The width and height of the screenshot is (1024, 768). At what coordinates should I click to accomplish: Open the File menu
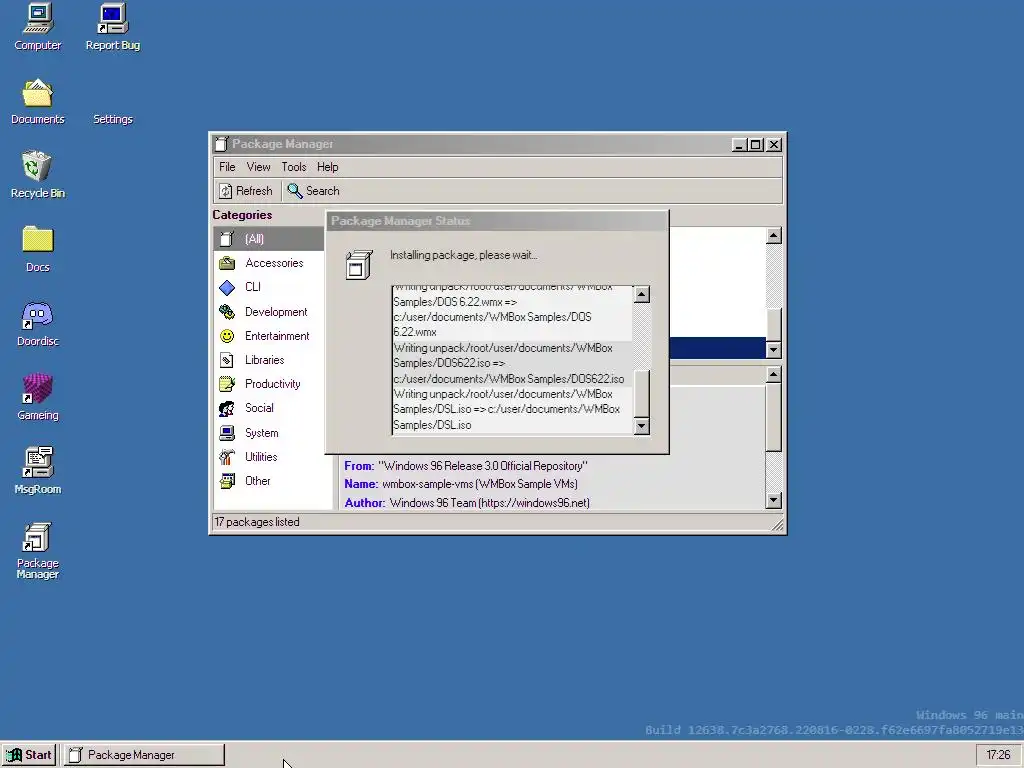(x=227, y=167)
